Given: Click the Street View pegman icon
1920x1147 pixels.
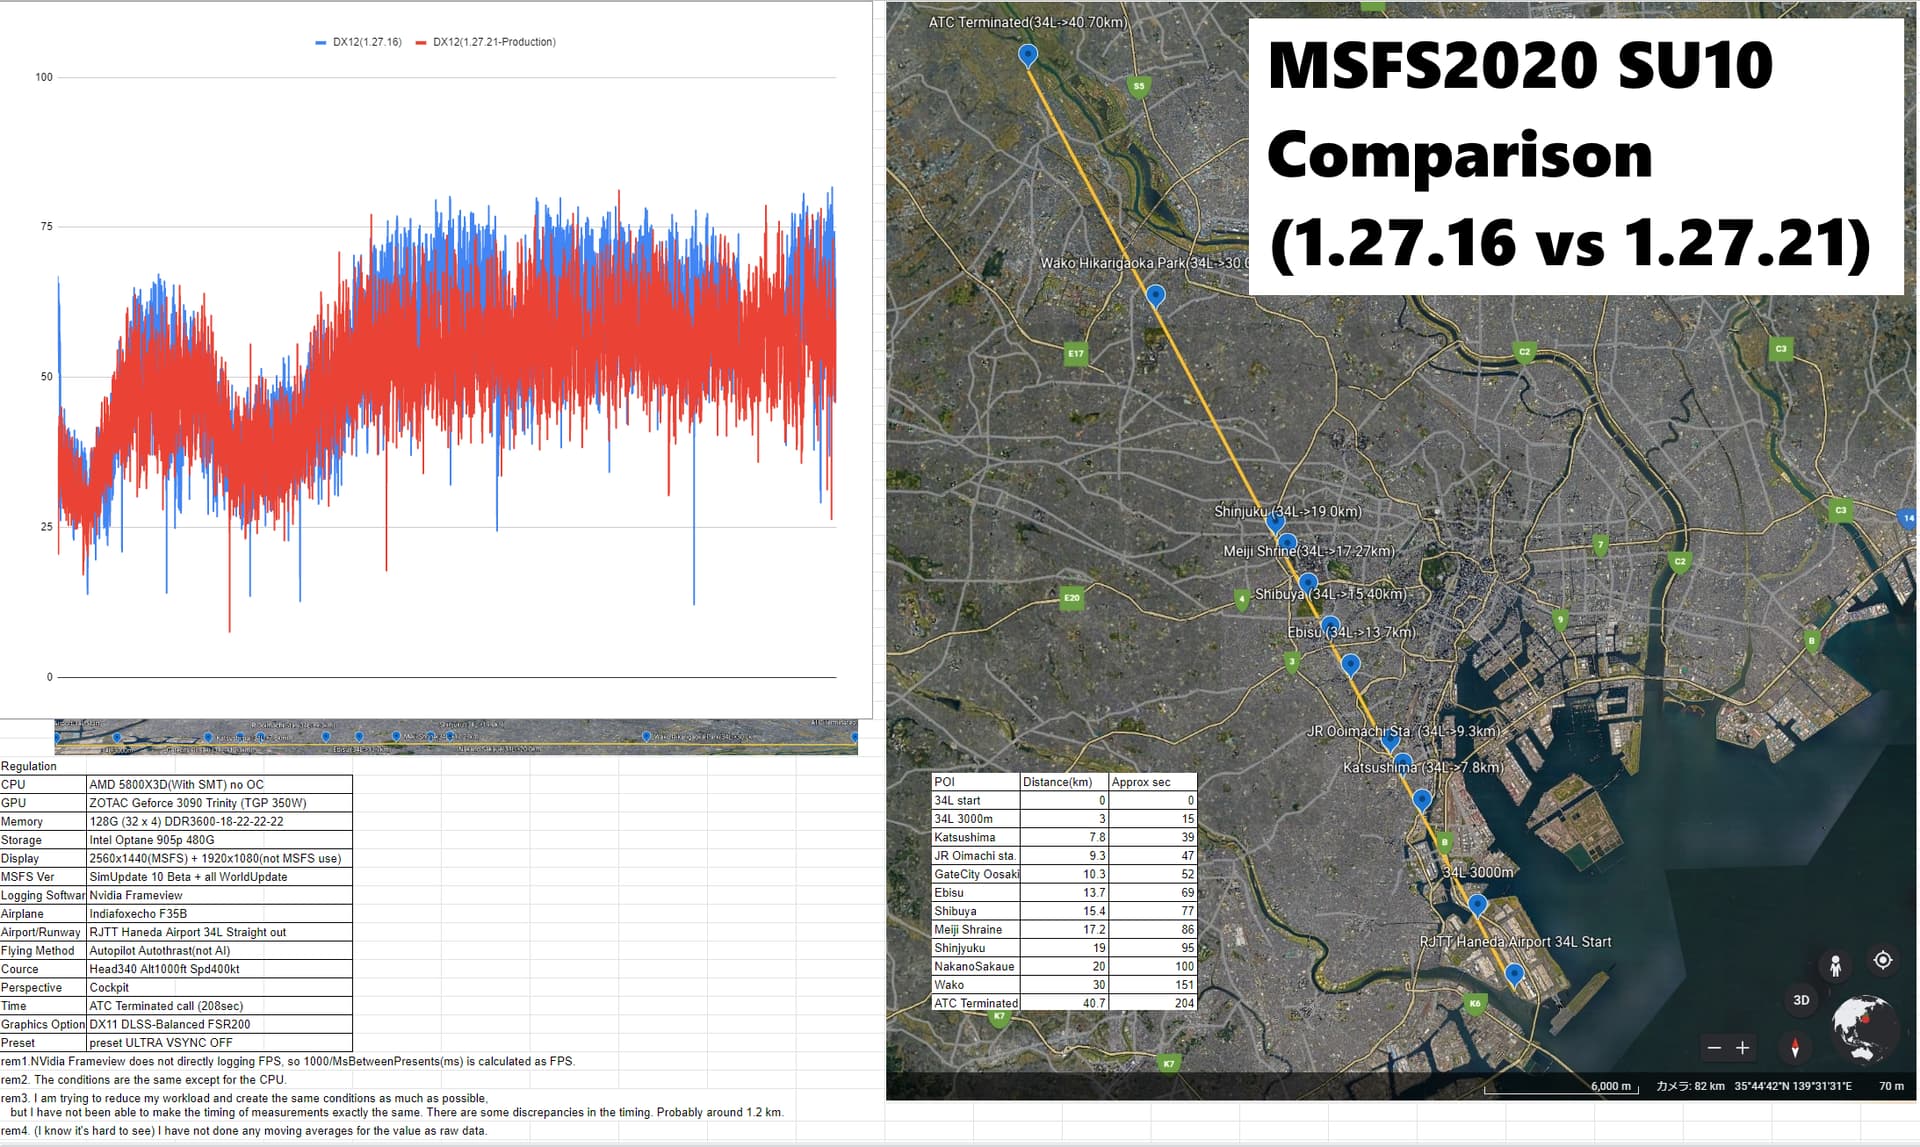Looking at the screenshot, I should point(1835,966).
